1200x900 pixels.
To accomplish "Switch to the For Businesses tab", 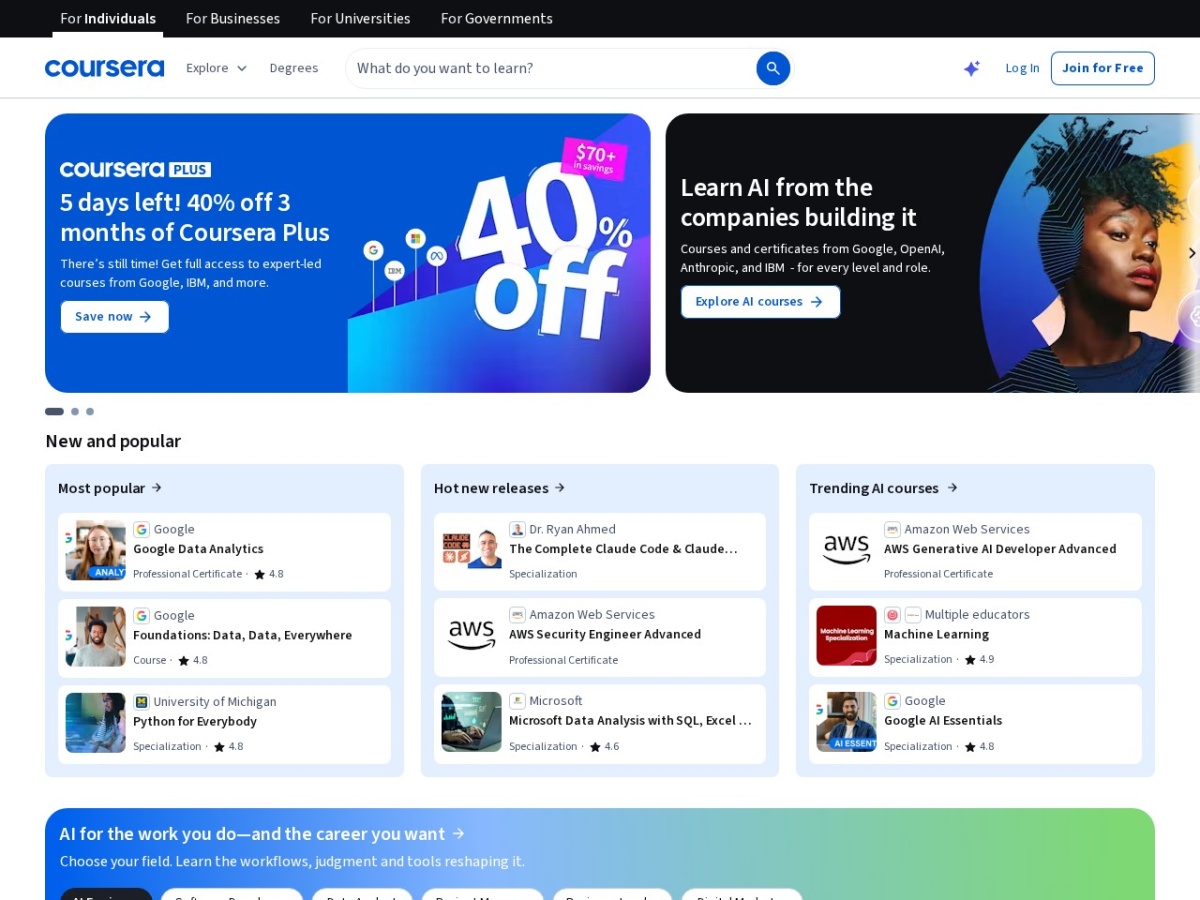I will click(233, 18).
